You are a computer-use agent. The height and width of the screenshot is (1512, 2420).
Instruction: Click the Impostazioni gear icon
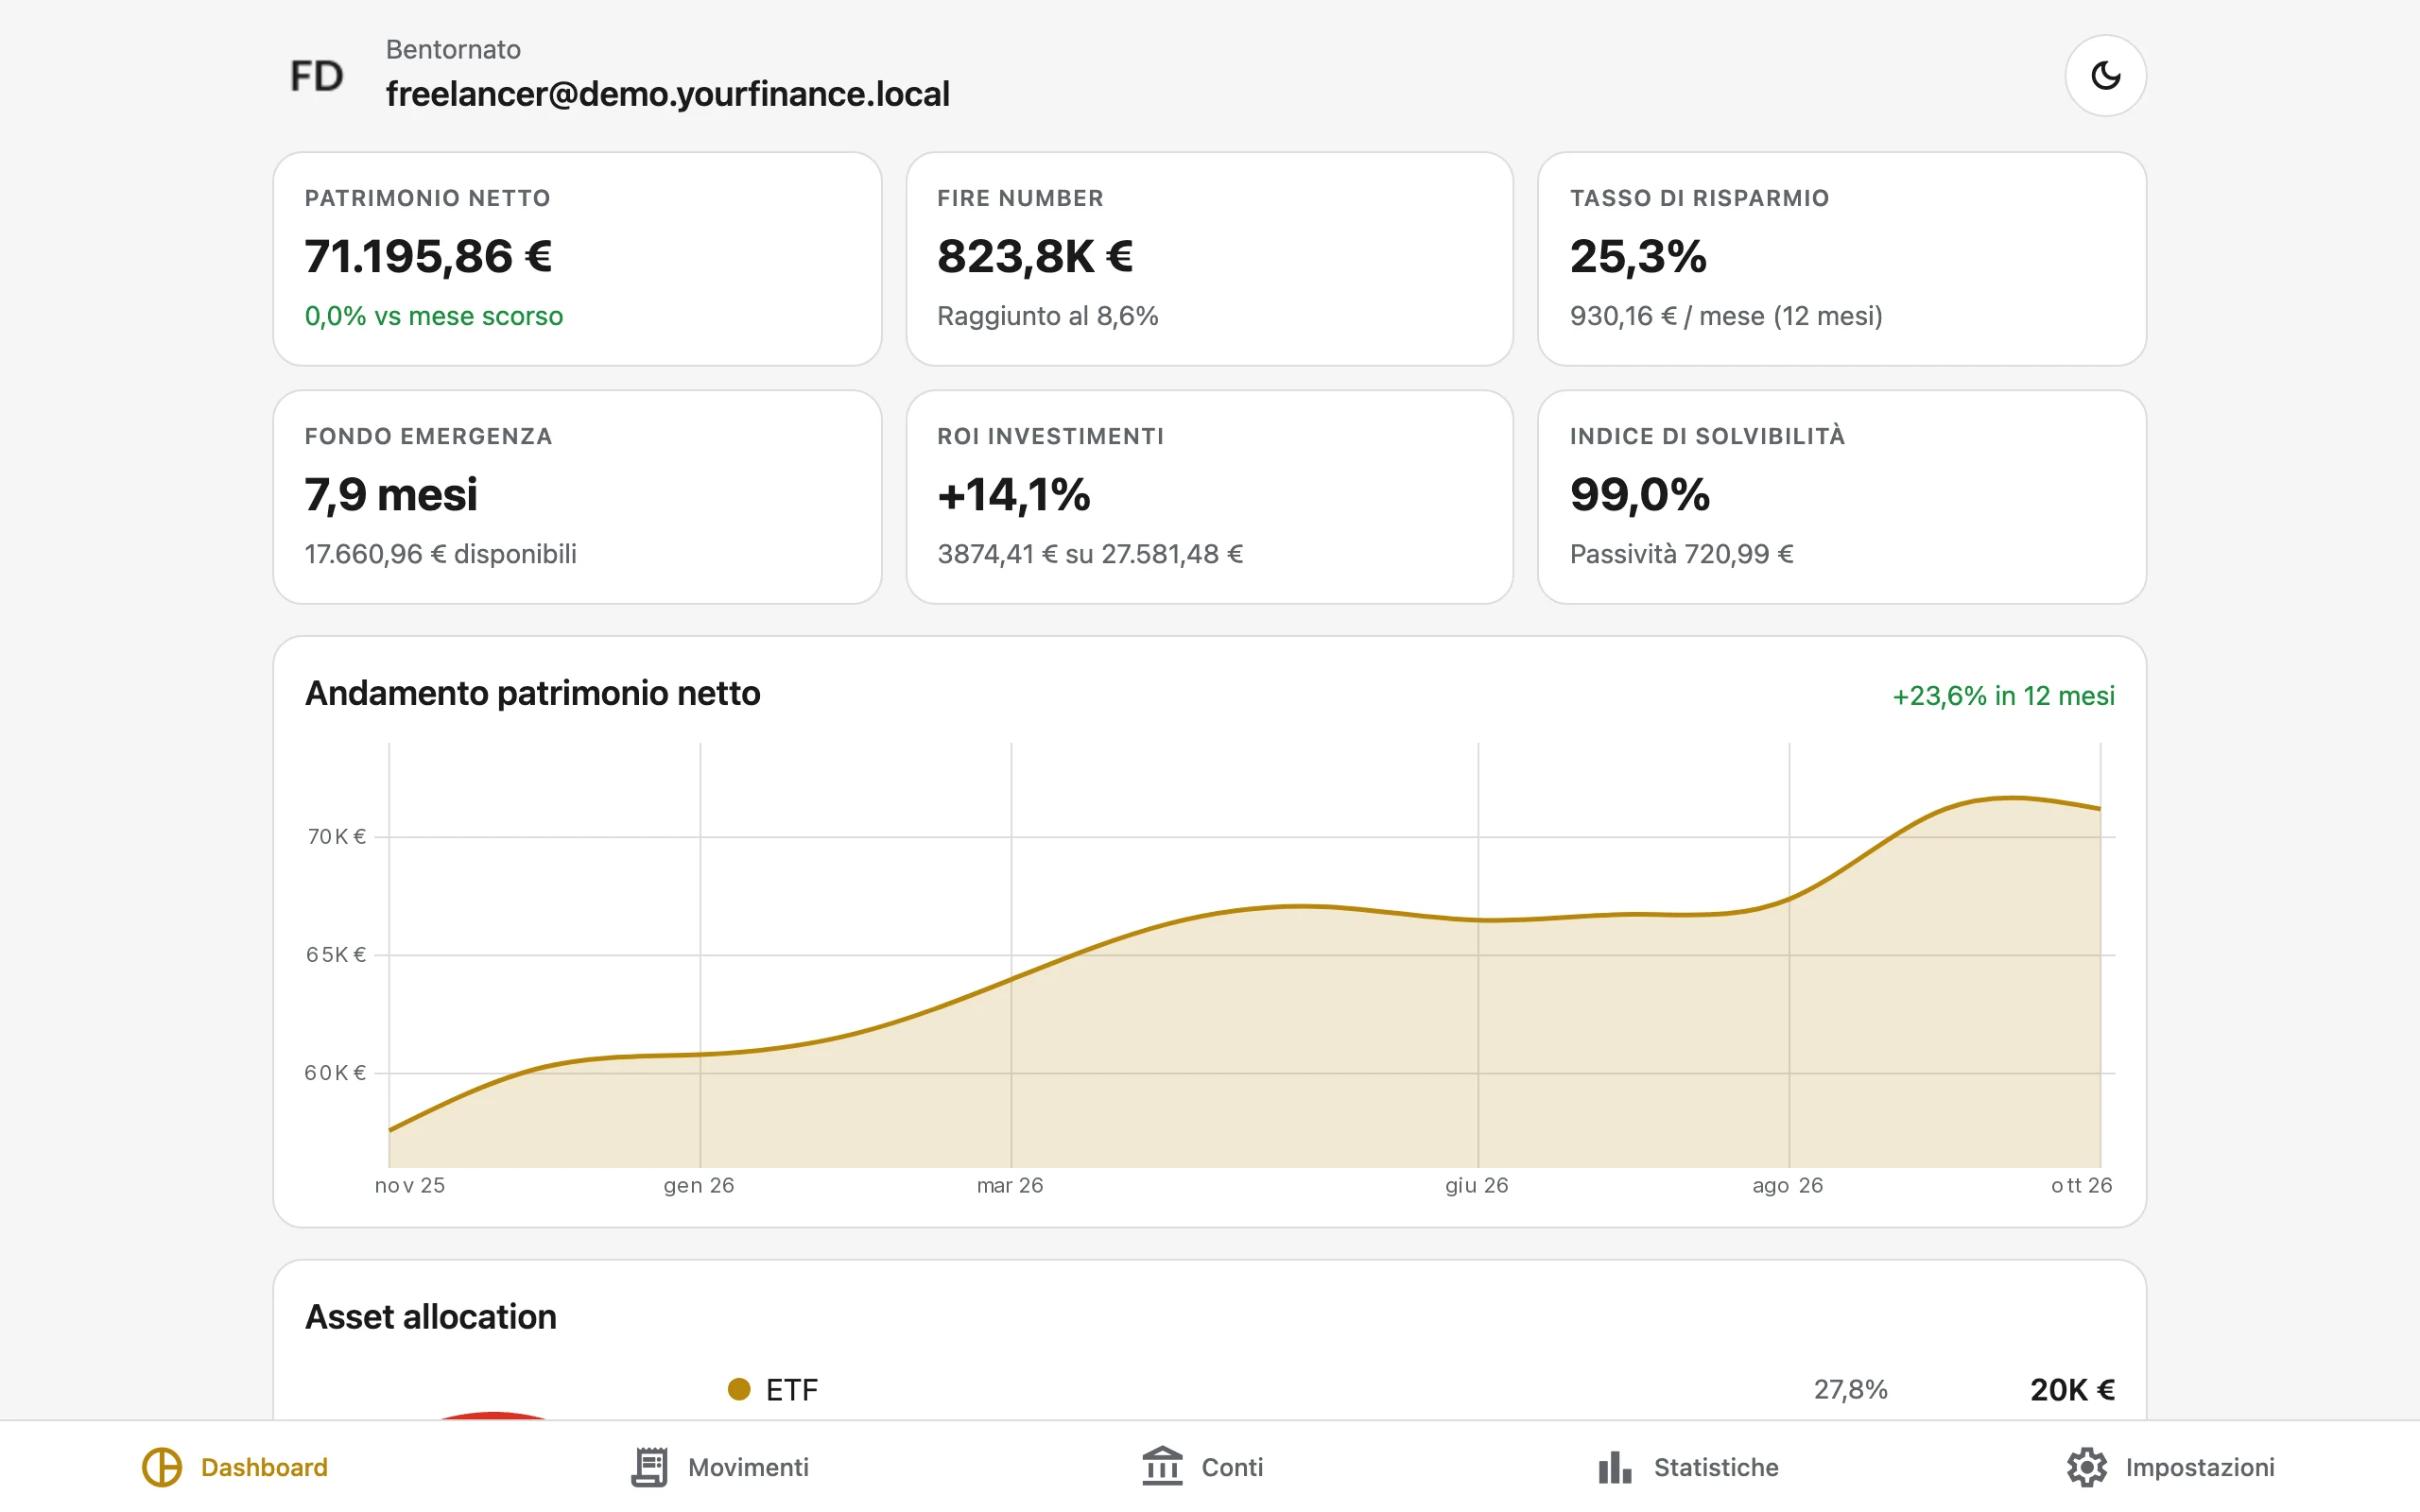click(2086, 1467)
